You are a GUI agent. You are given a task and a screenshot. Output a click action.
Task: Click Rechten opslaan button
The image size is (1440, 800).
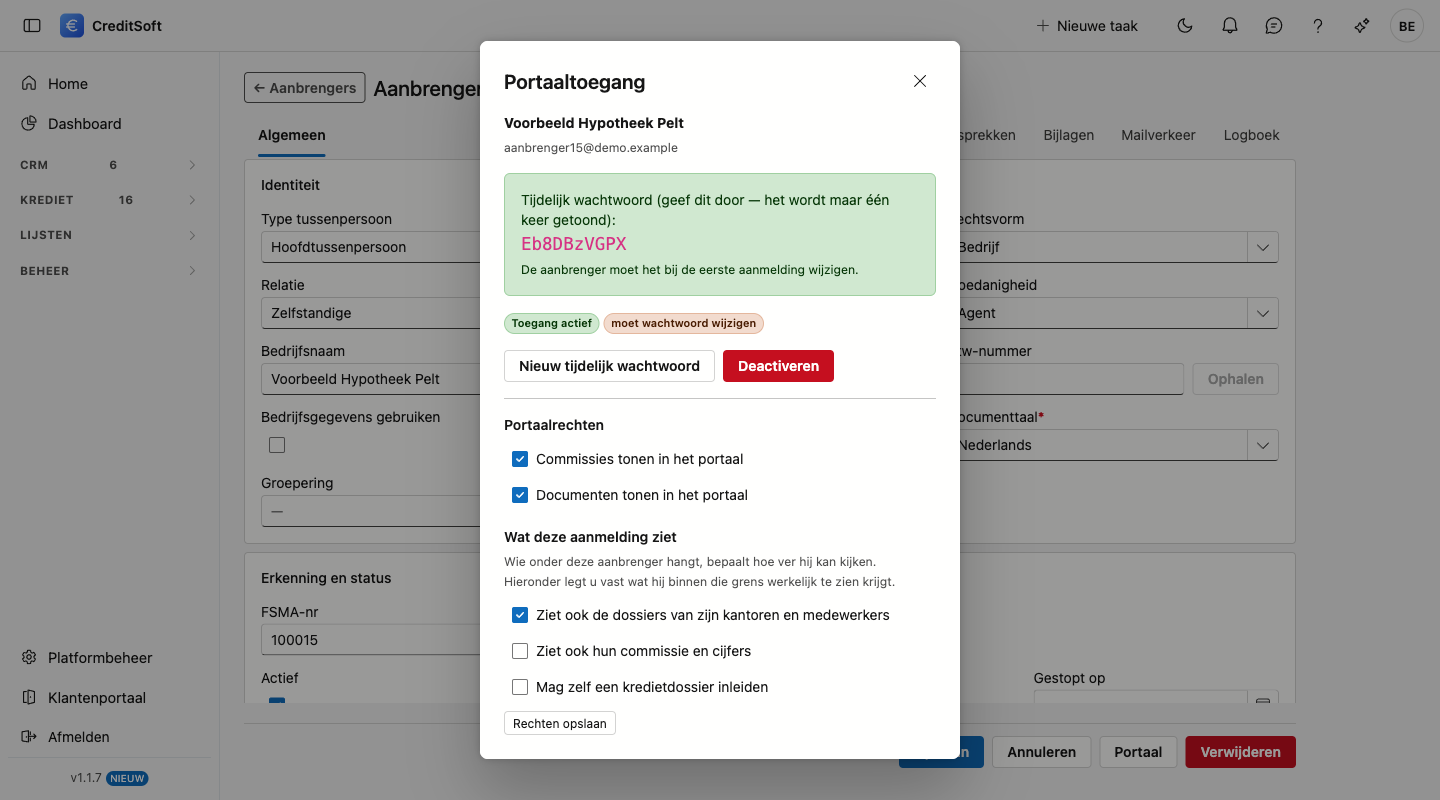pos(560,723)
